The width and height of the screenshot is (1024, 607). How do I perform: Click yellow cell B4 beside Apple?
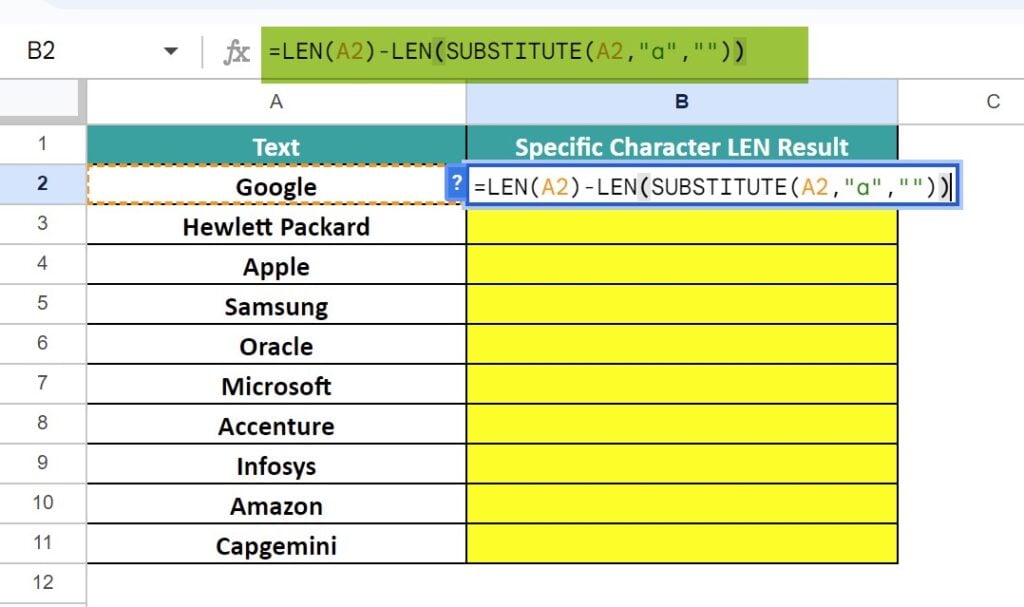pos(682,265)
